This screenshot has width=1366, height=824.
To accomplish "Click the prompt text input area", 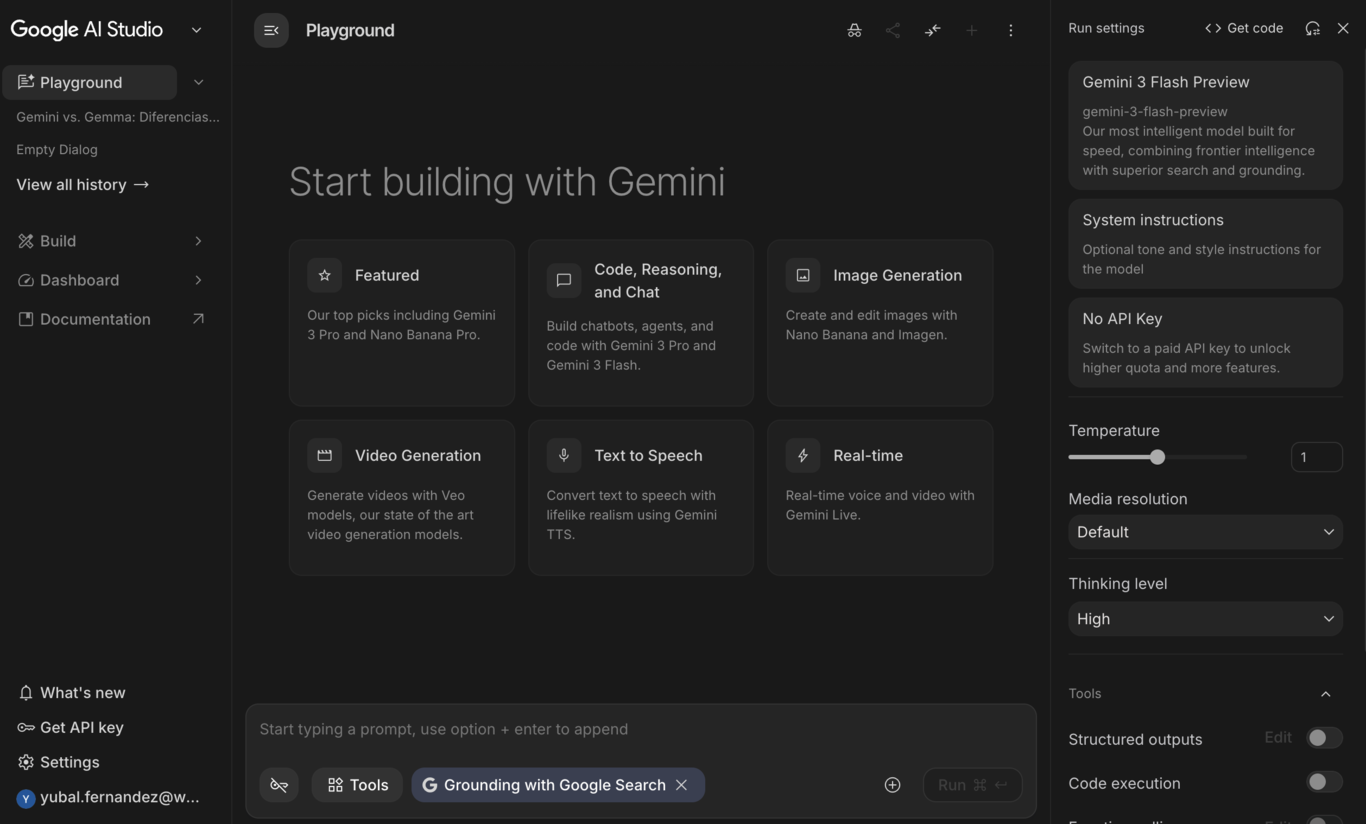I will tap(640, 729).
